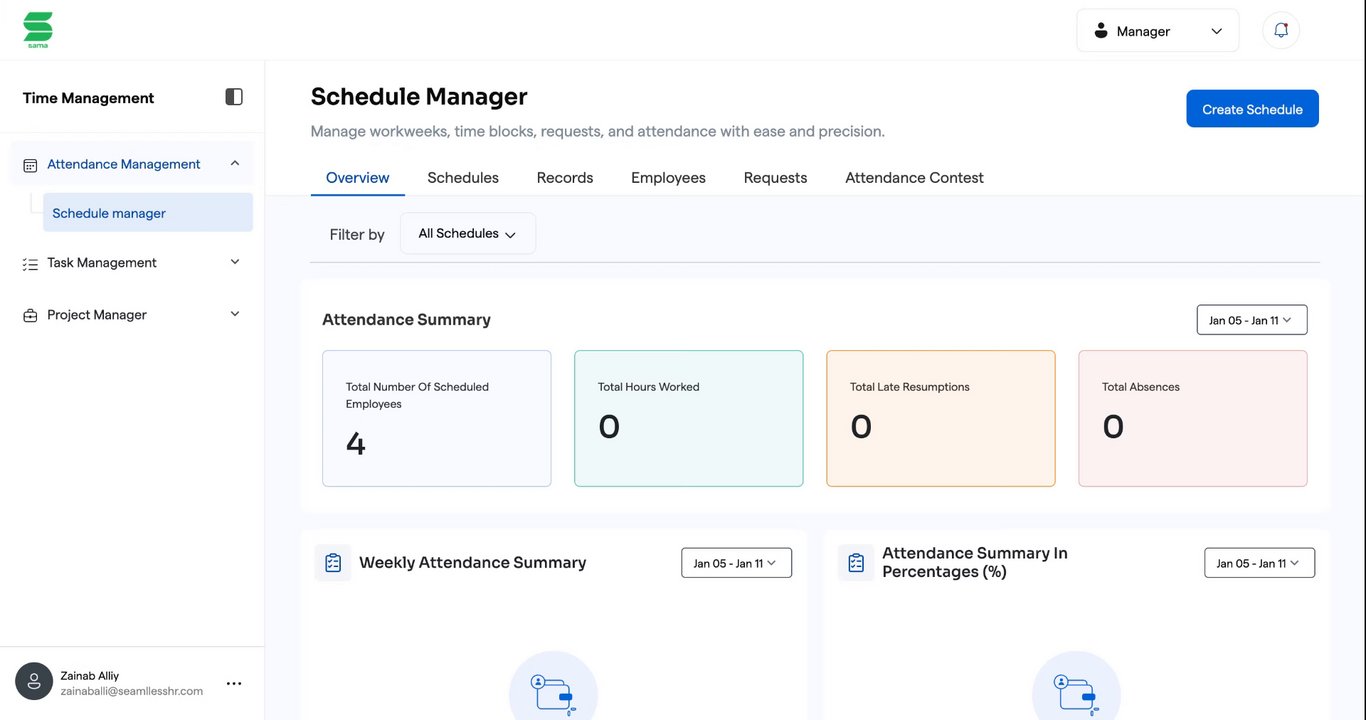Click the Weekly Attendance Summary clipboard icon
The image size is (1366, 720).
333,563
